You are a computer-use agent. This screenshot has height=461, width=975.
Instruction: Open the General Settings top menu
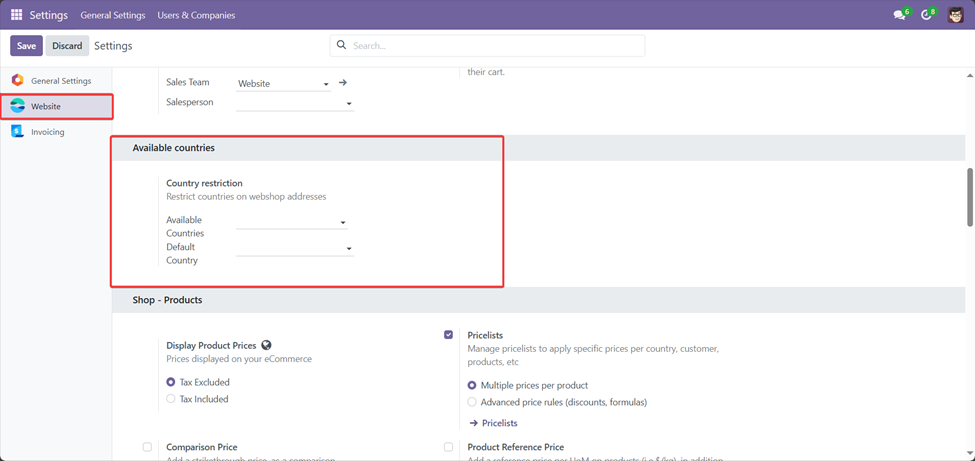[113, 15]
